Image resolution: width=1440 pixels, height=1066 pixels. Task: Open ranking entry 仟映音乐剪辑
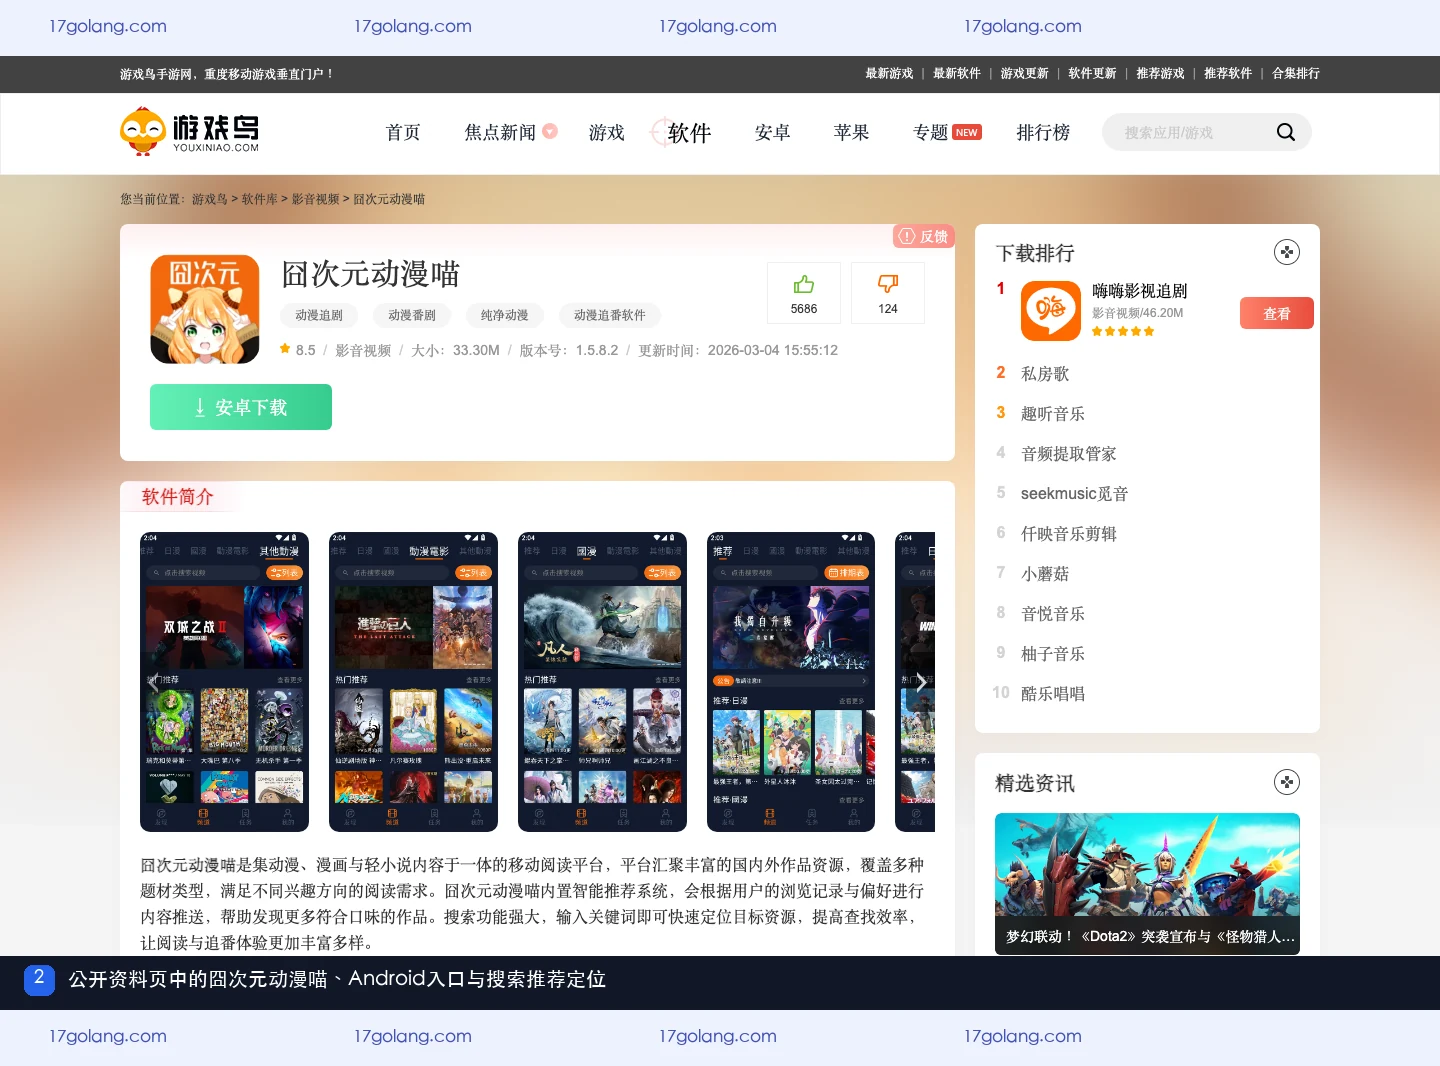(1069, 533)
